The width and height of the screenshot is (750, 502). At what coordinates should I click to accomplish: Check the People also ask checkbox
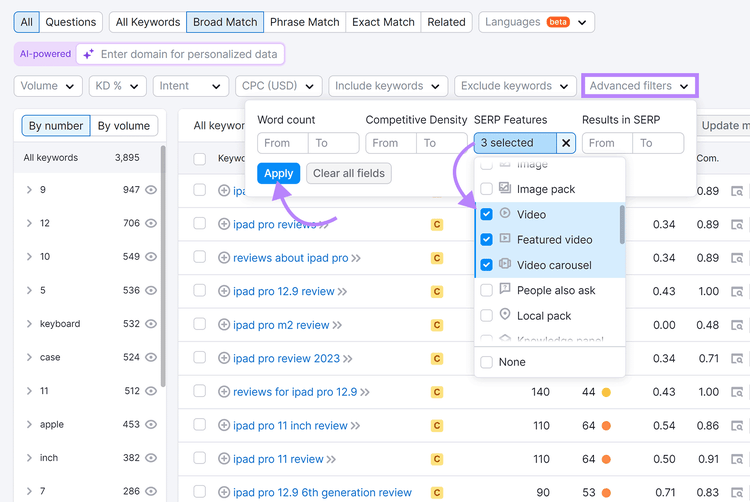point(486,290)
